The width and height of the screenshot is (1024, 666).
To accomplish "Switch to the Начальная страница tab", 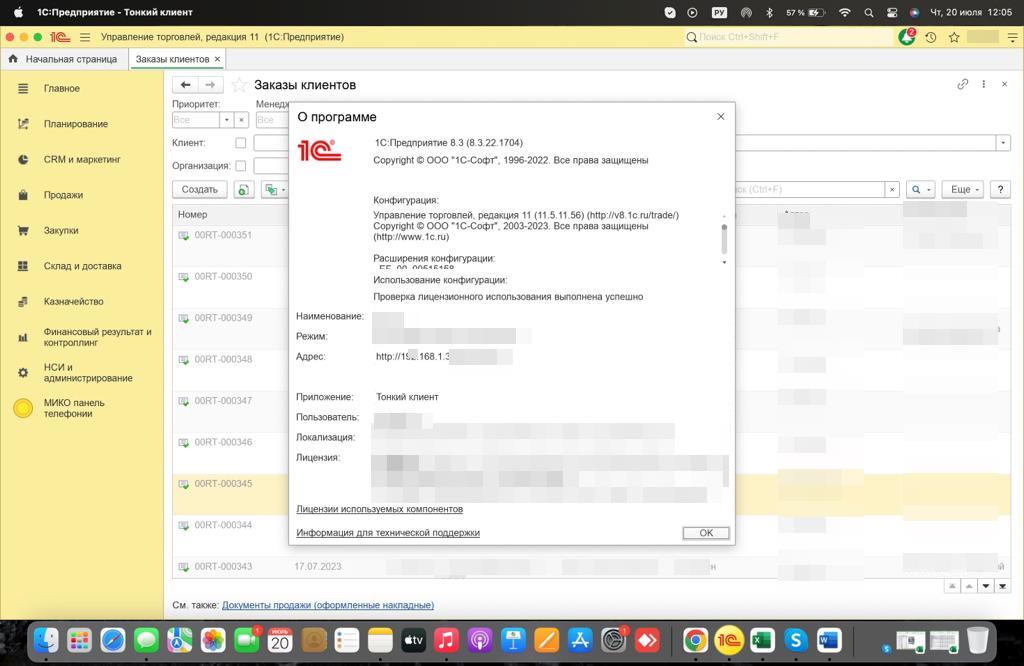I will (70, 59).
